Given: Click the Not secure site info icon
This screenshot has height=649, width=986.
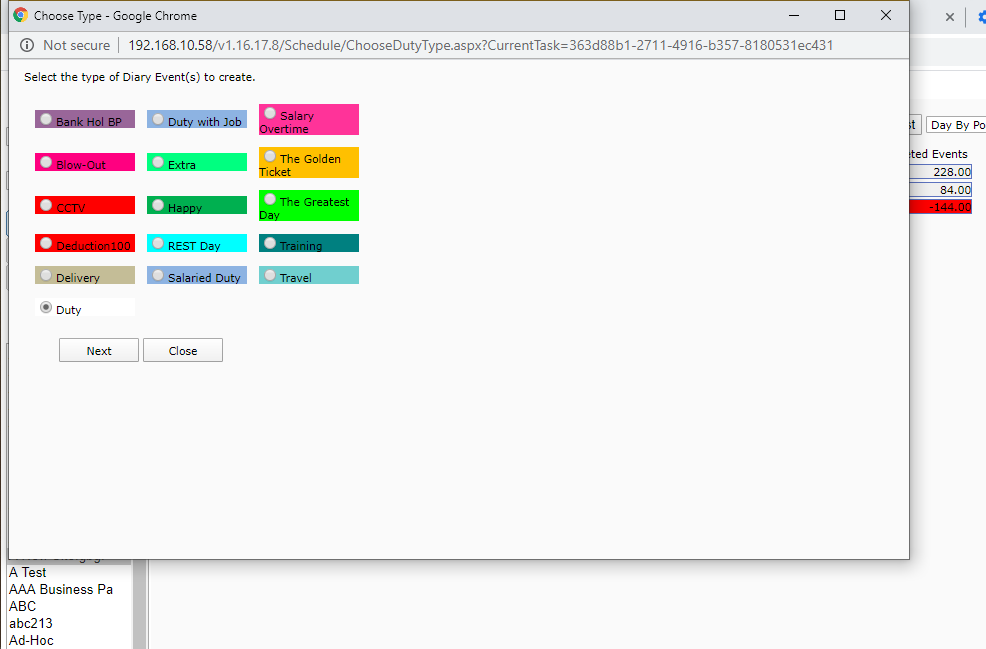Looking at the screenshot, I should point(27,45).
